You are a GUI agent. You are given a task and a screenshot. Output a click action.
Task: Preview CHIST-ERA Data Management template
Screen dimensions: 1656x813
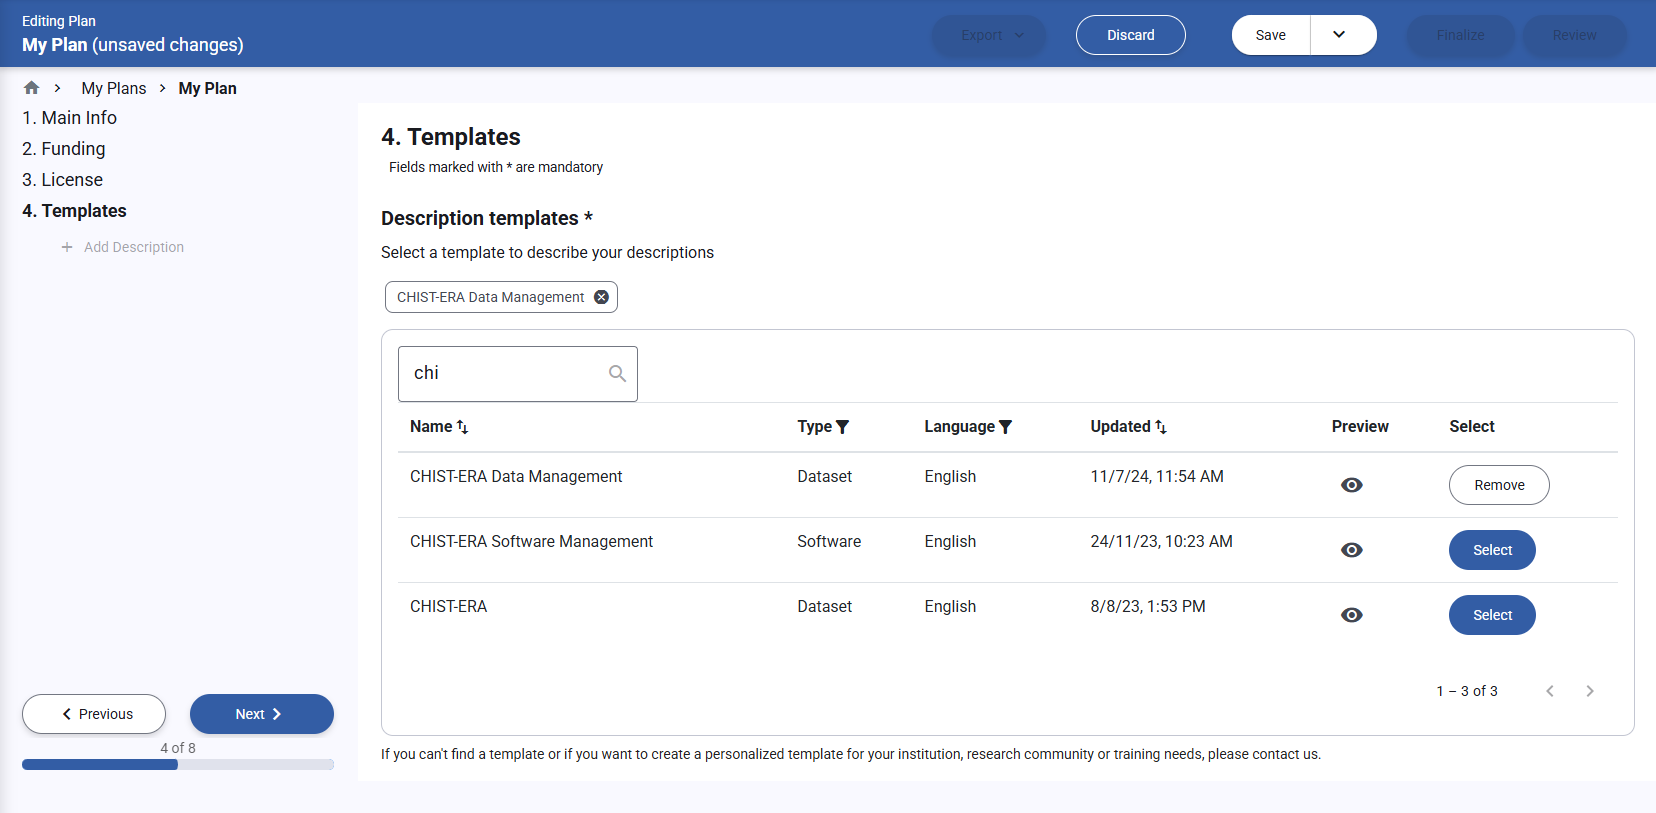click(1351, 485)
